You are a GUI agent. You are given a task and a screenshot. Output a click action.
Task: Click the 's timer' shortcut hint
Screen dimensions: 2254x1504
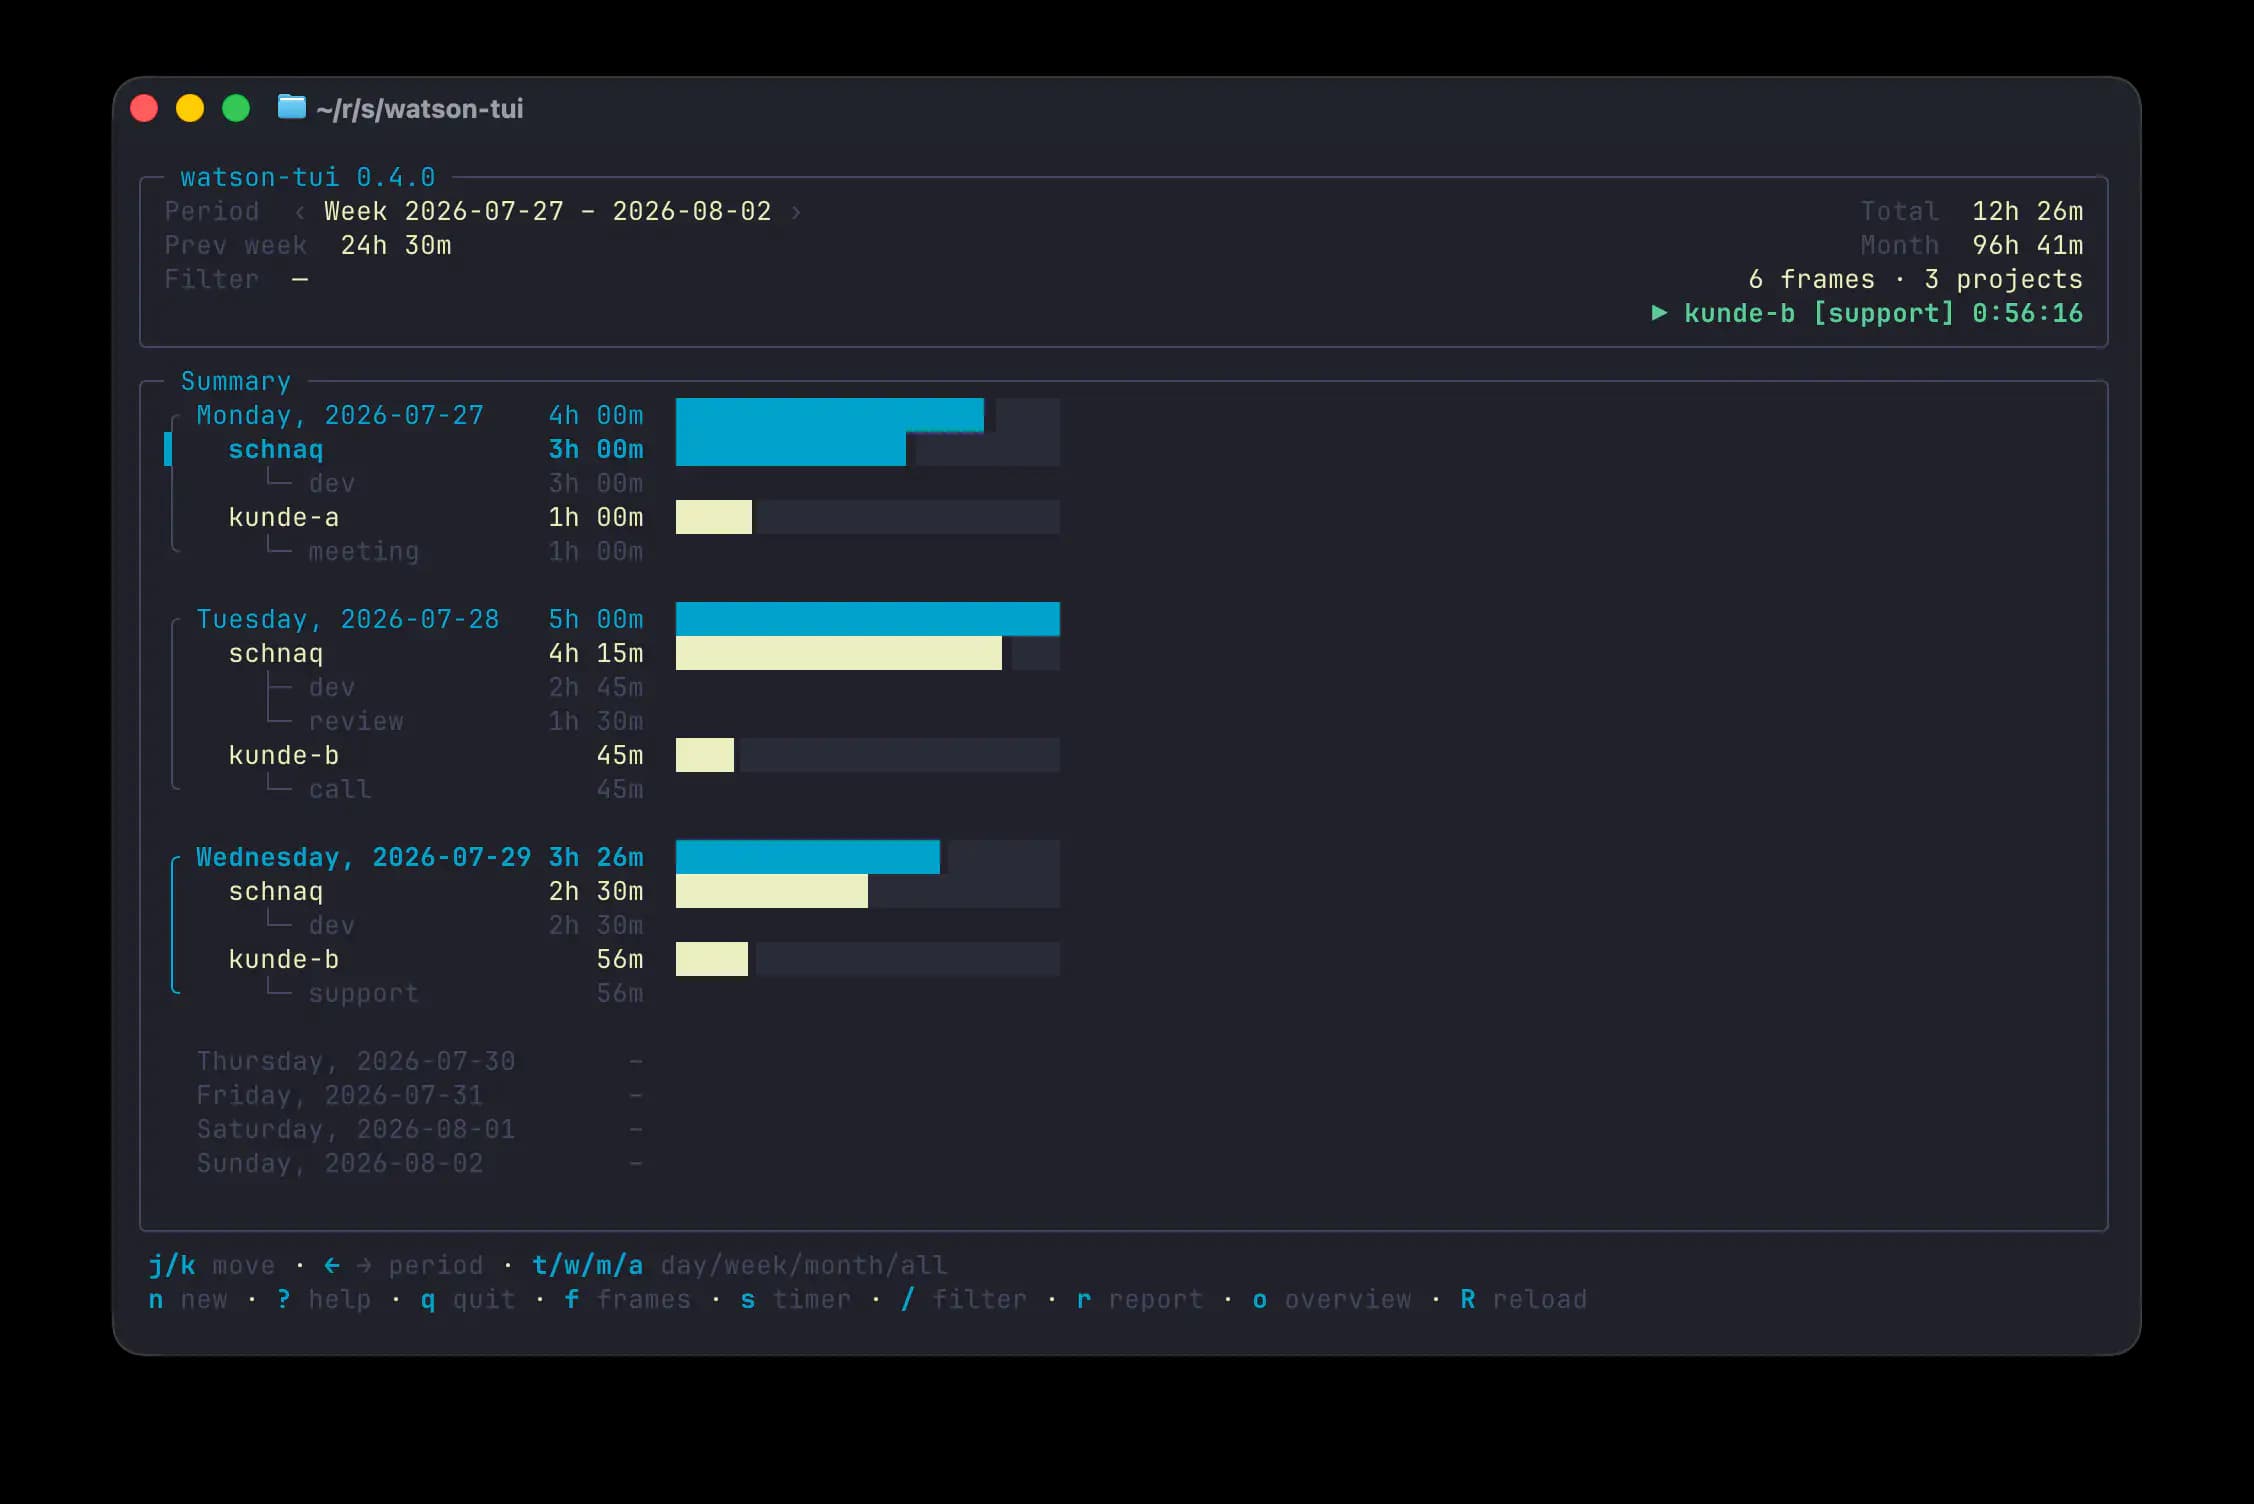tap(796, 1299)
